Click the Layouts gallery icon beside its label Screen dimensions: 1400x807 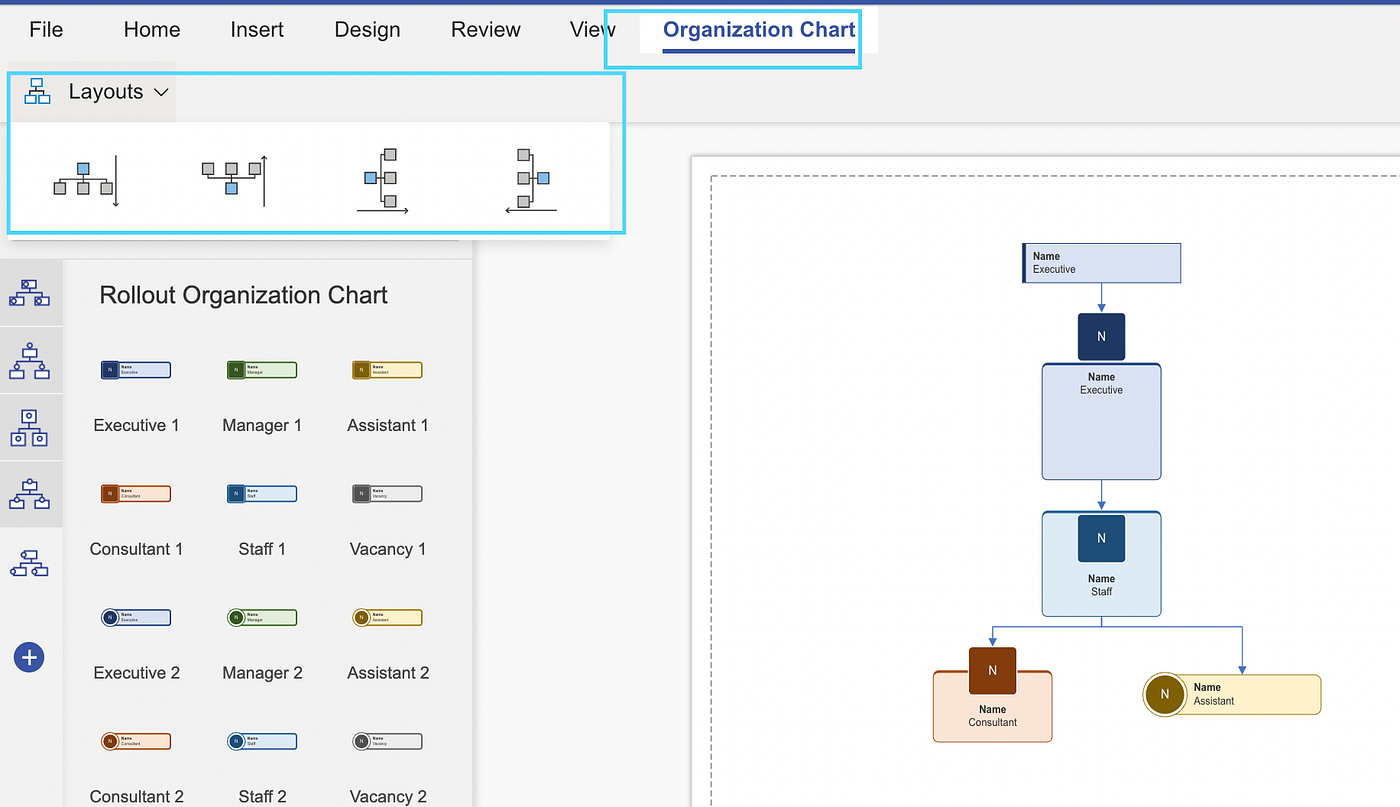(x=37, y=91)
